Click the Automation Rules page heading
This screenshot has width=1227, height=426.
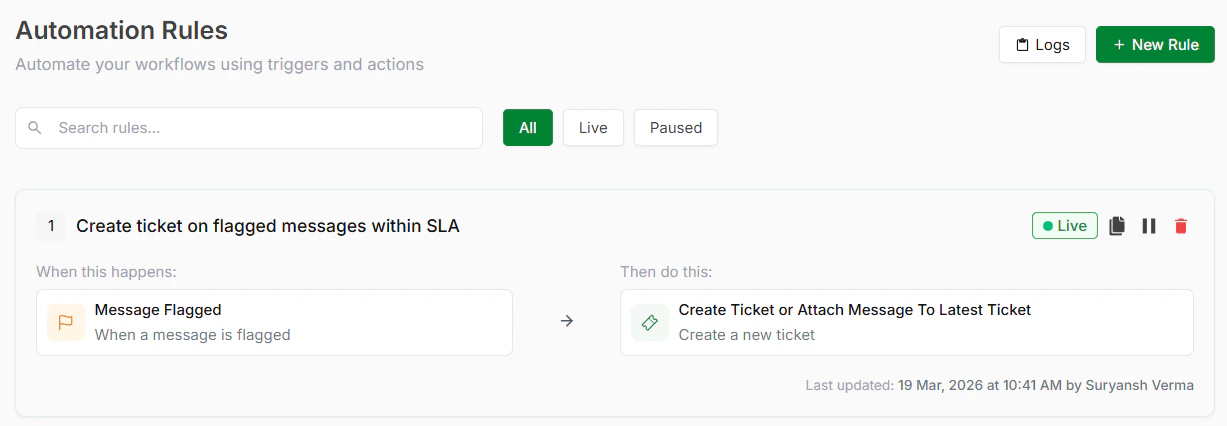pyautogui.click(x=122, y=31)
